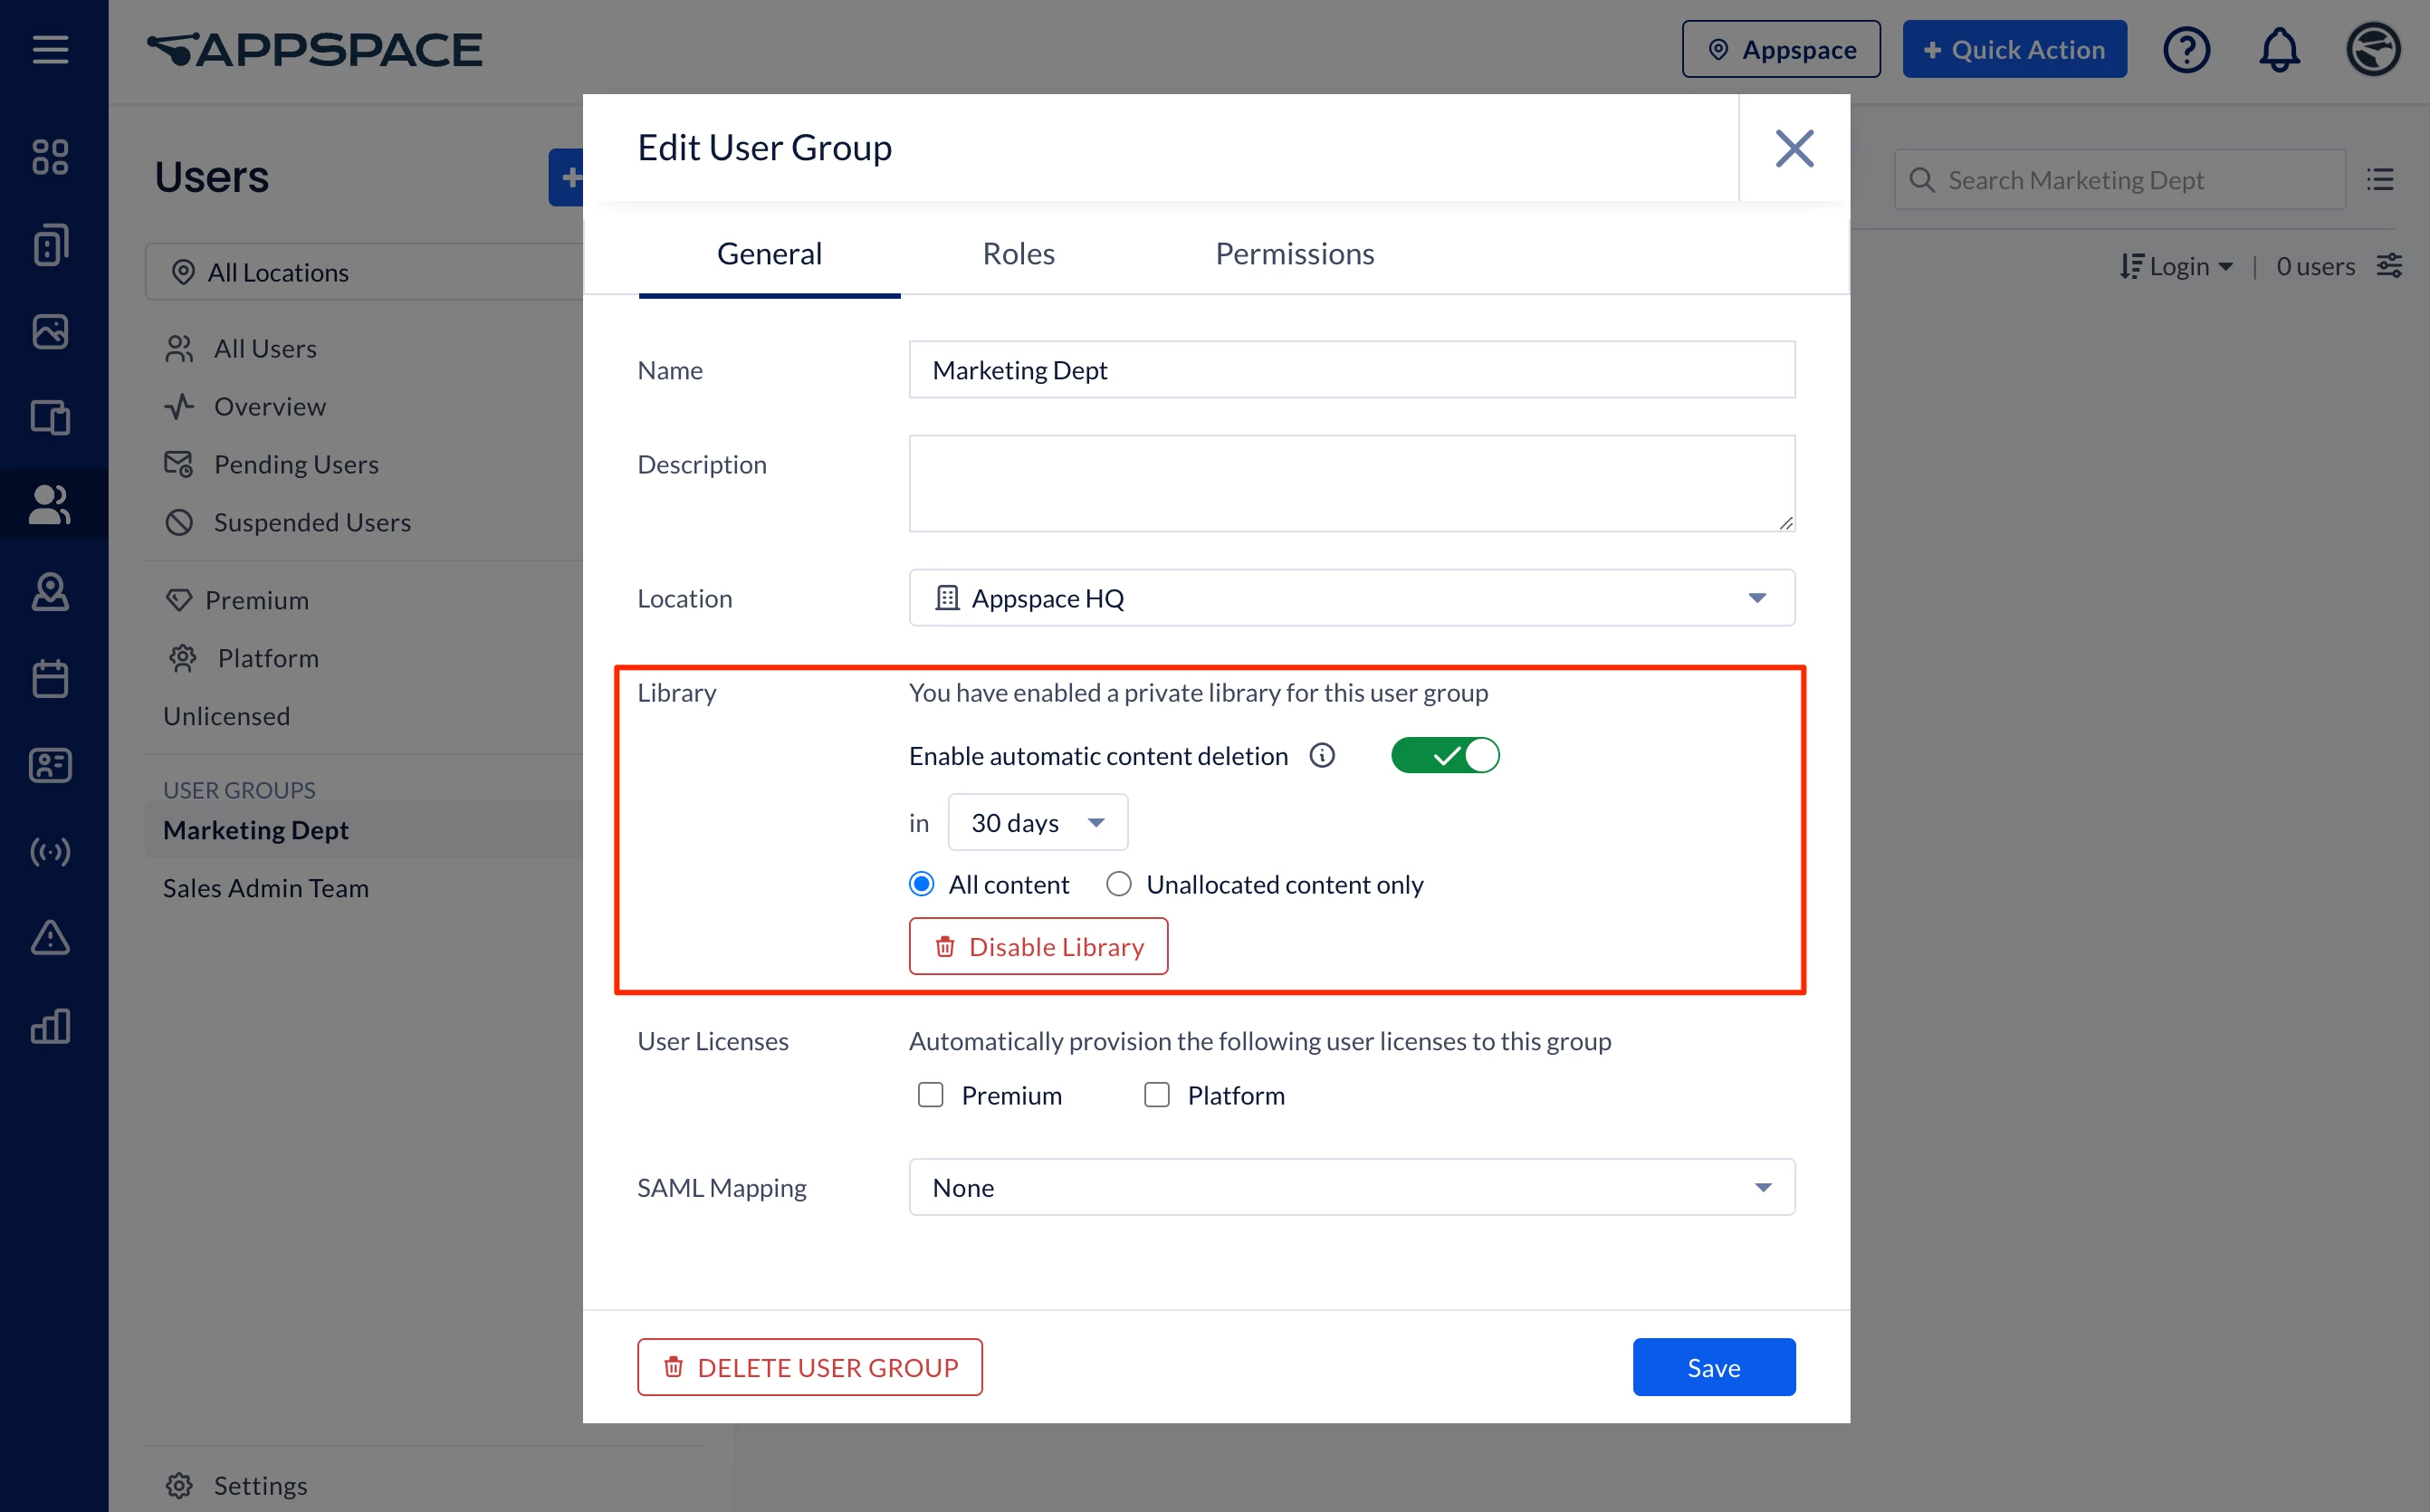Open the calendar icon in left sidebar

[50, 679]
